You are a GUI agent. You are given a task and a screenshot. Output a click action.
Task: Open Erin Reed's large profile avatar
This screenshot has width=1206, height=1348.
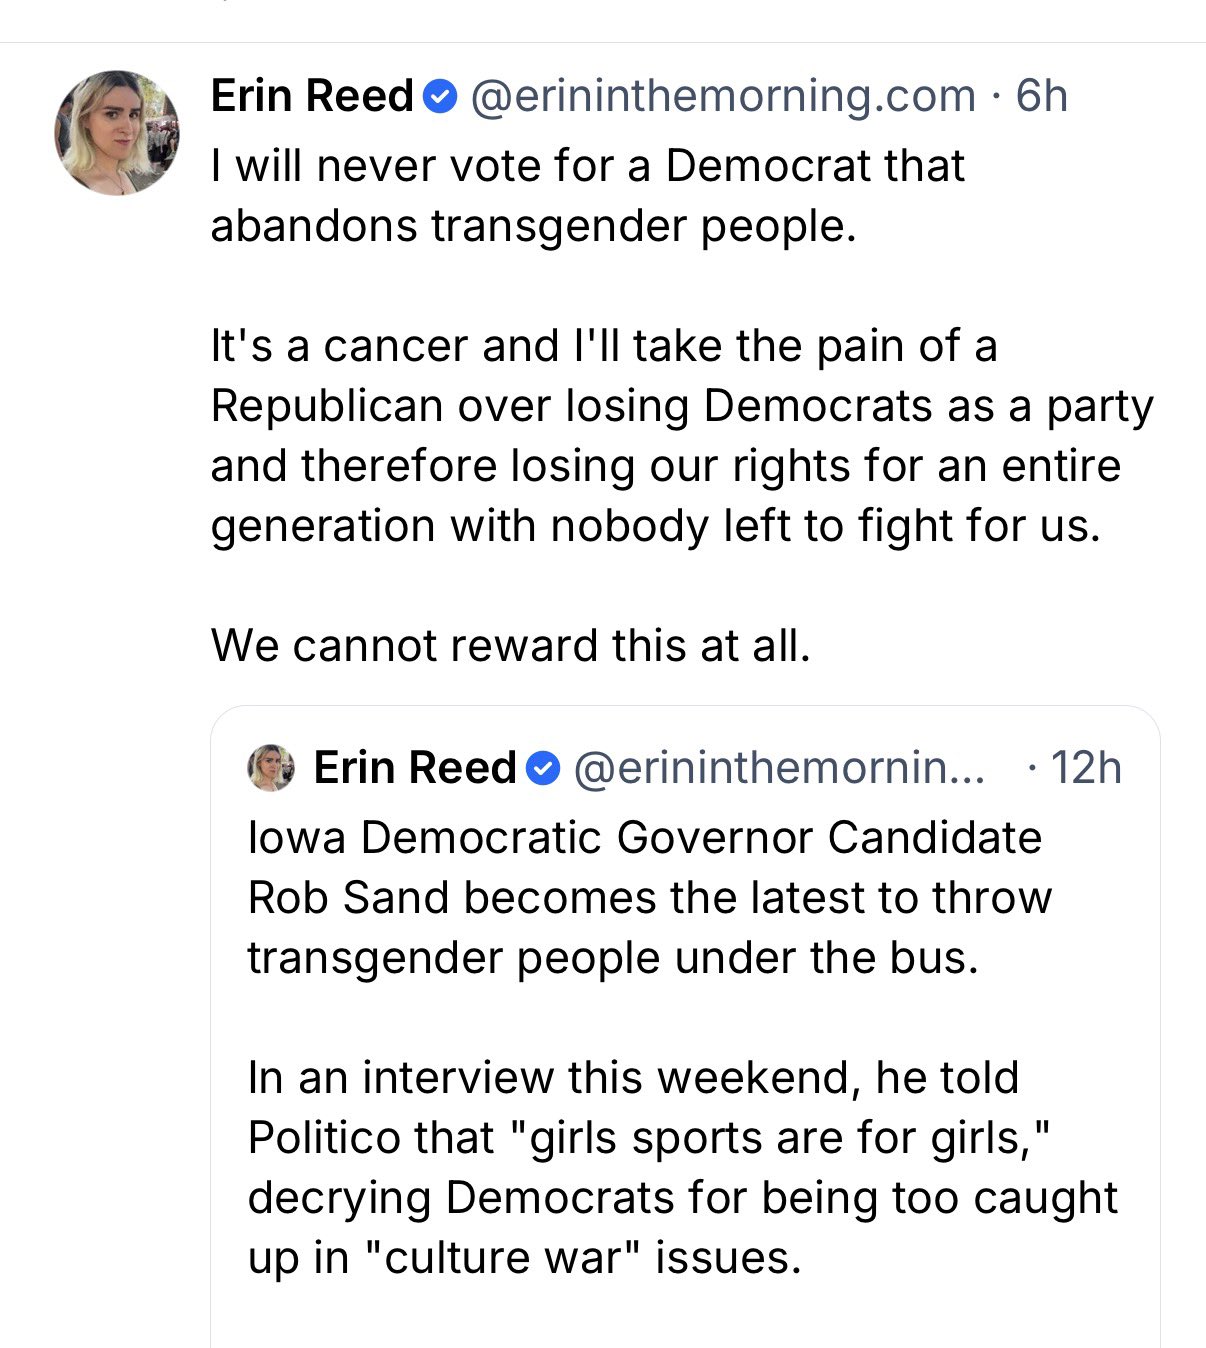(x=117, y=132)
